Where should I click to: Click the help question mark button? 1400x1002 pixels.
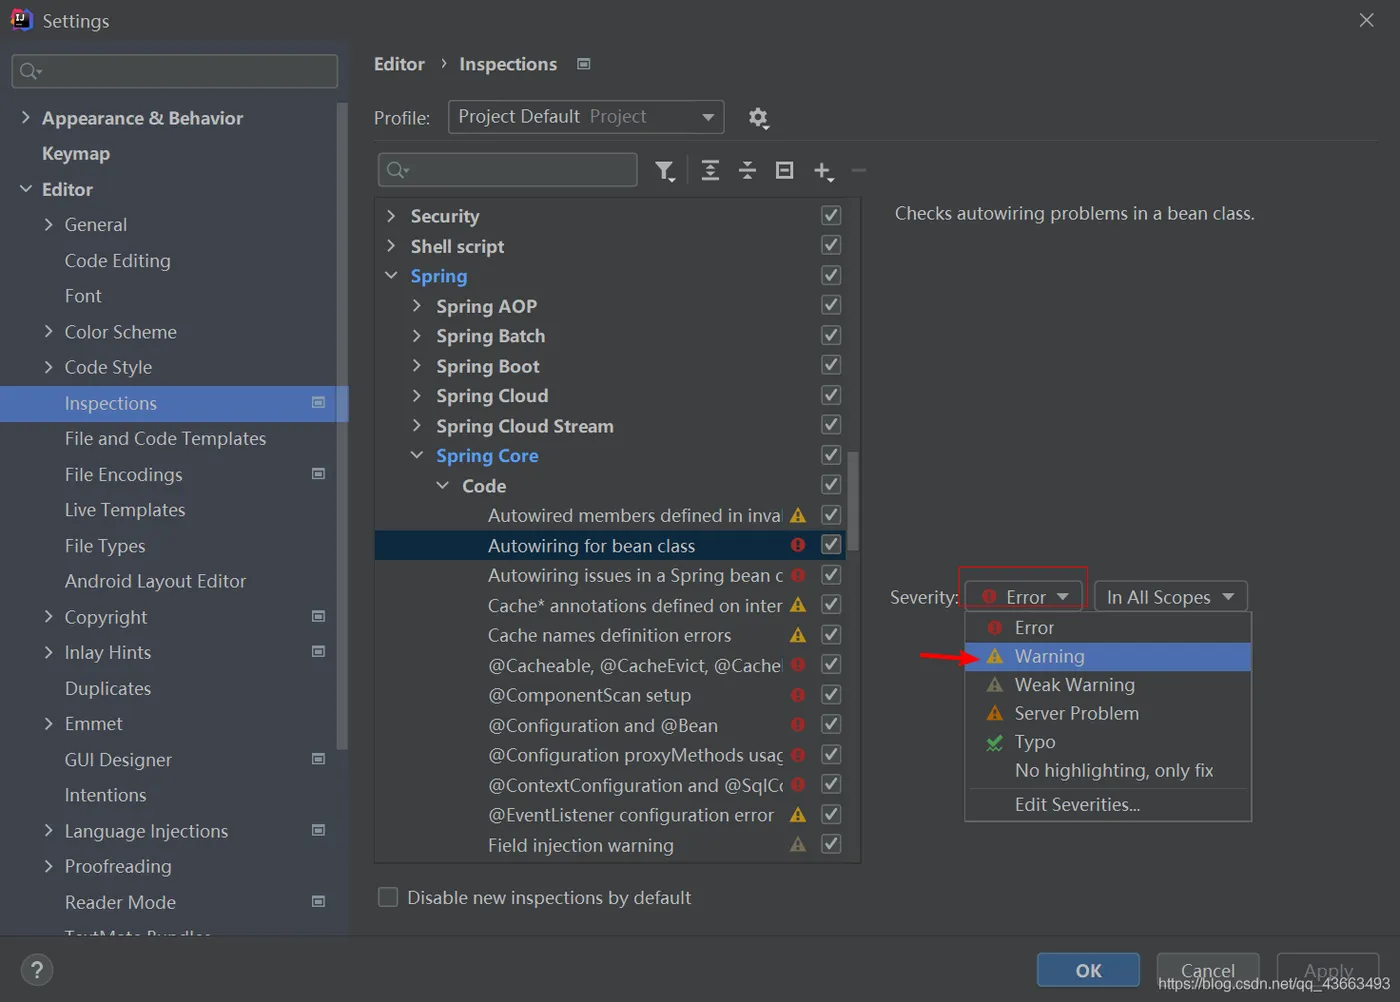(37, 969)
